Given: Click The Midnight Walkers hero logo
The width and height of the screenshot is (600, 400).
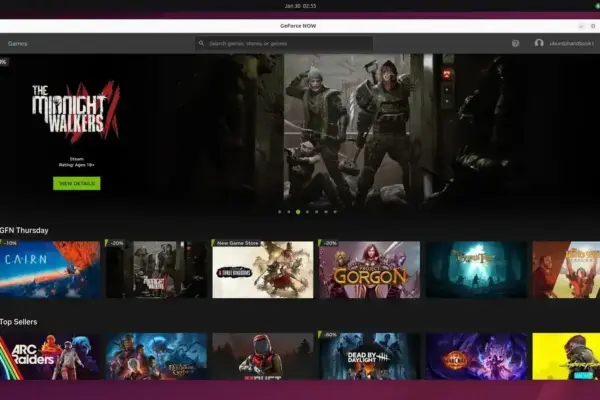Looking at the screenshot, I should (76, 111).
